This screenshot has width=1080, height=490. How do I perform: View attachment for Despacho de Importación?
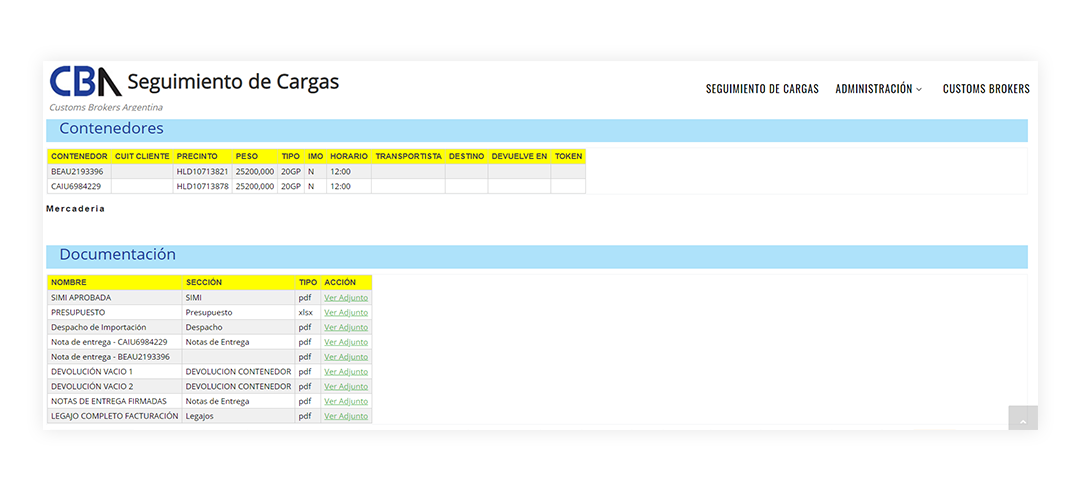coord(346,327)
